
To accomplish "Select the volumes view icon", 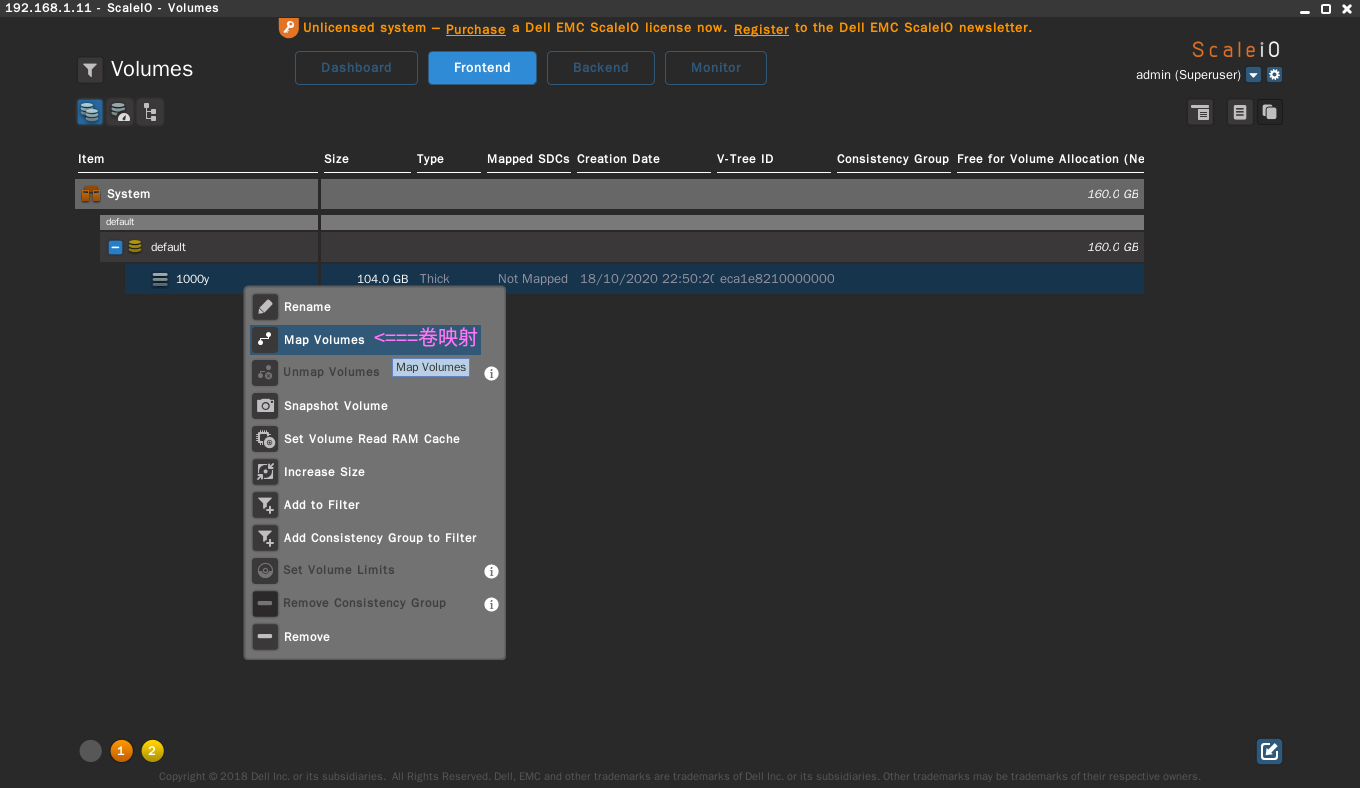I will point(90,112).
